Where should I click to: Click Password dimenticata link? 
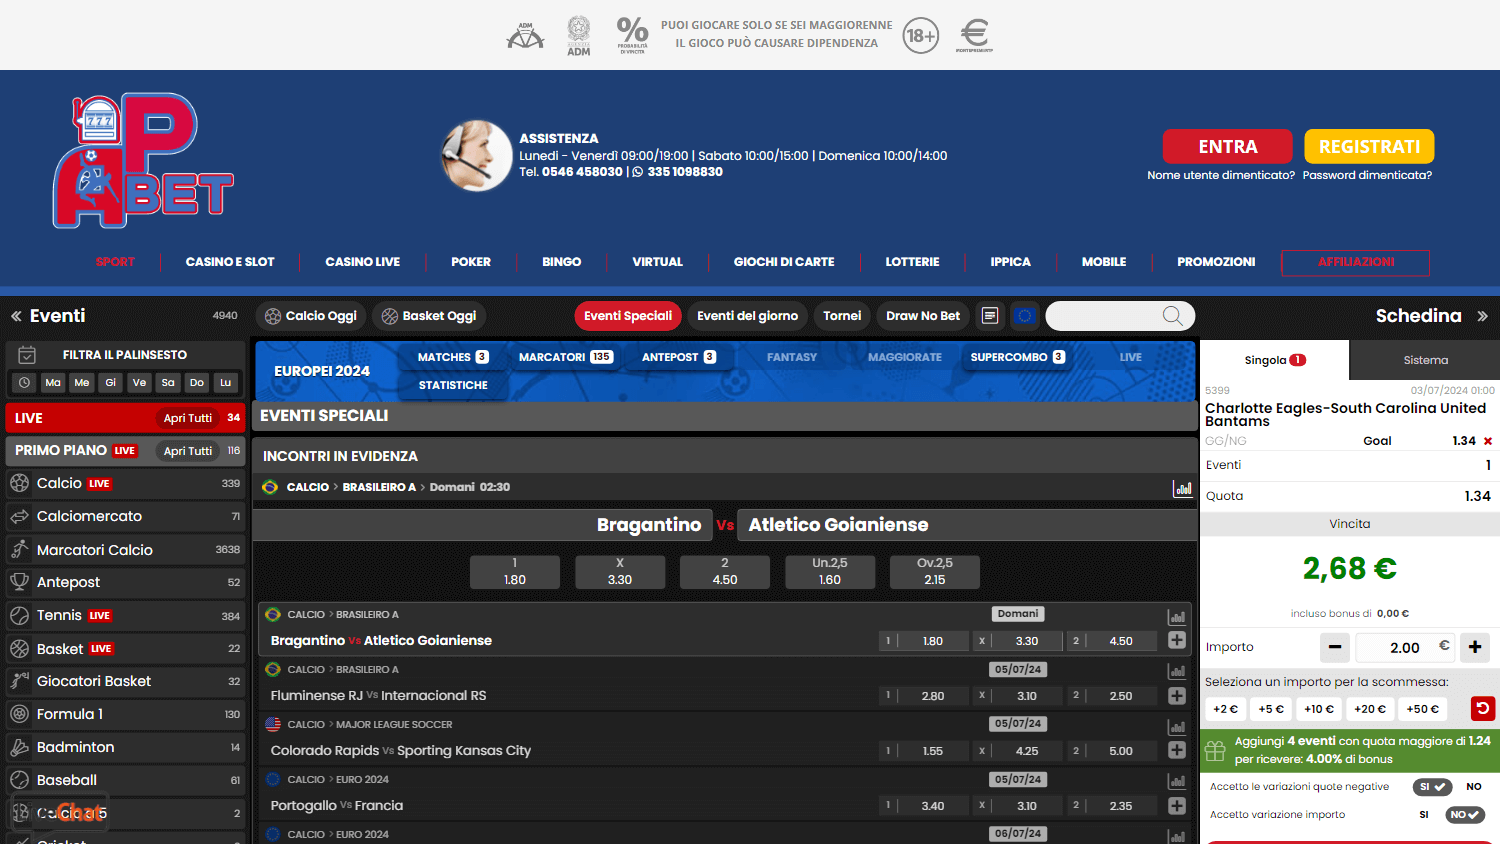pos(1367,175)
